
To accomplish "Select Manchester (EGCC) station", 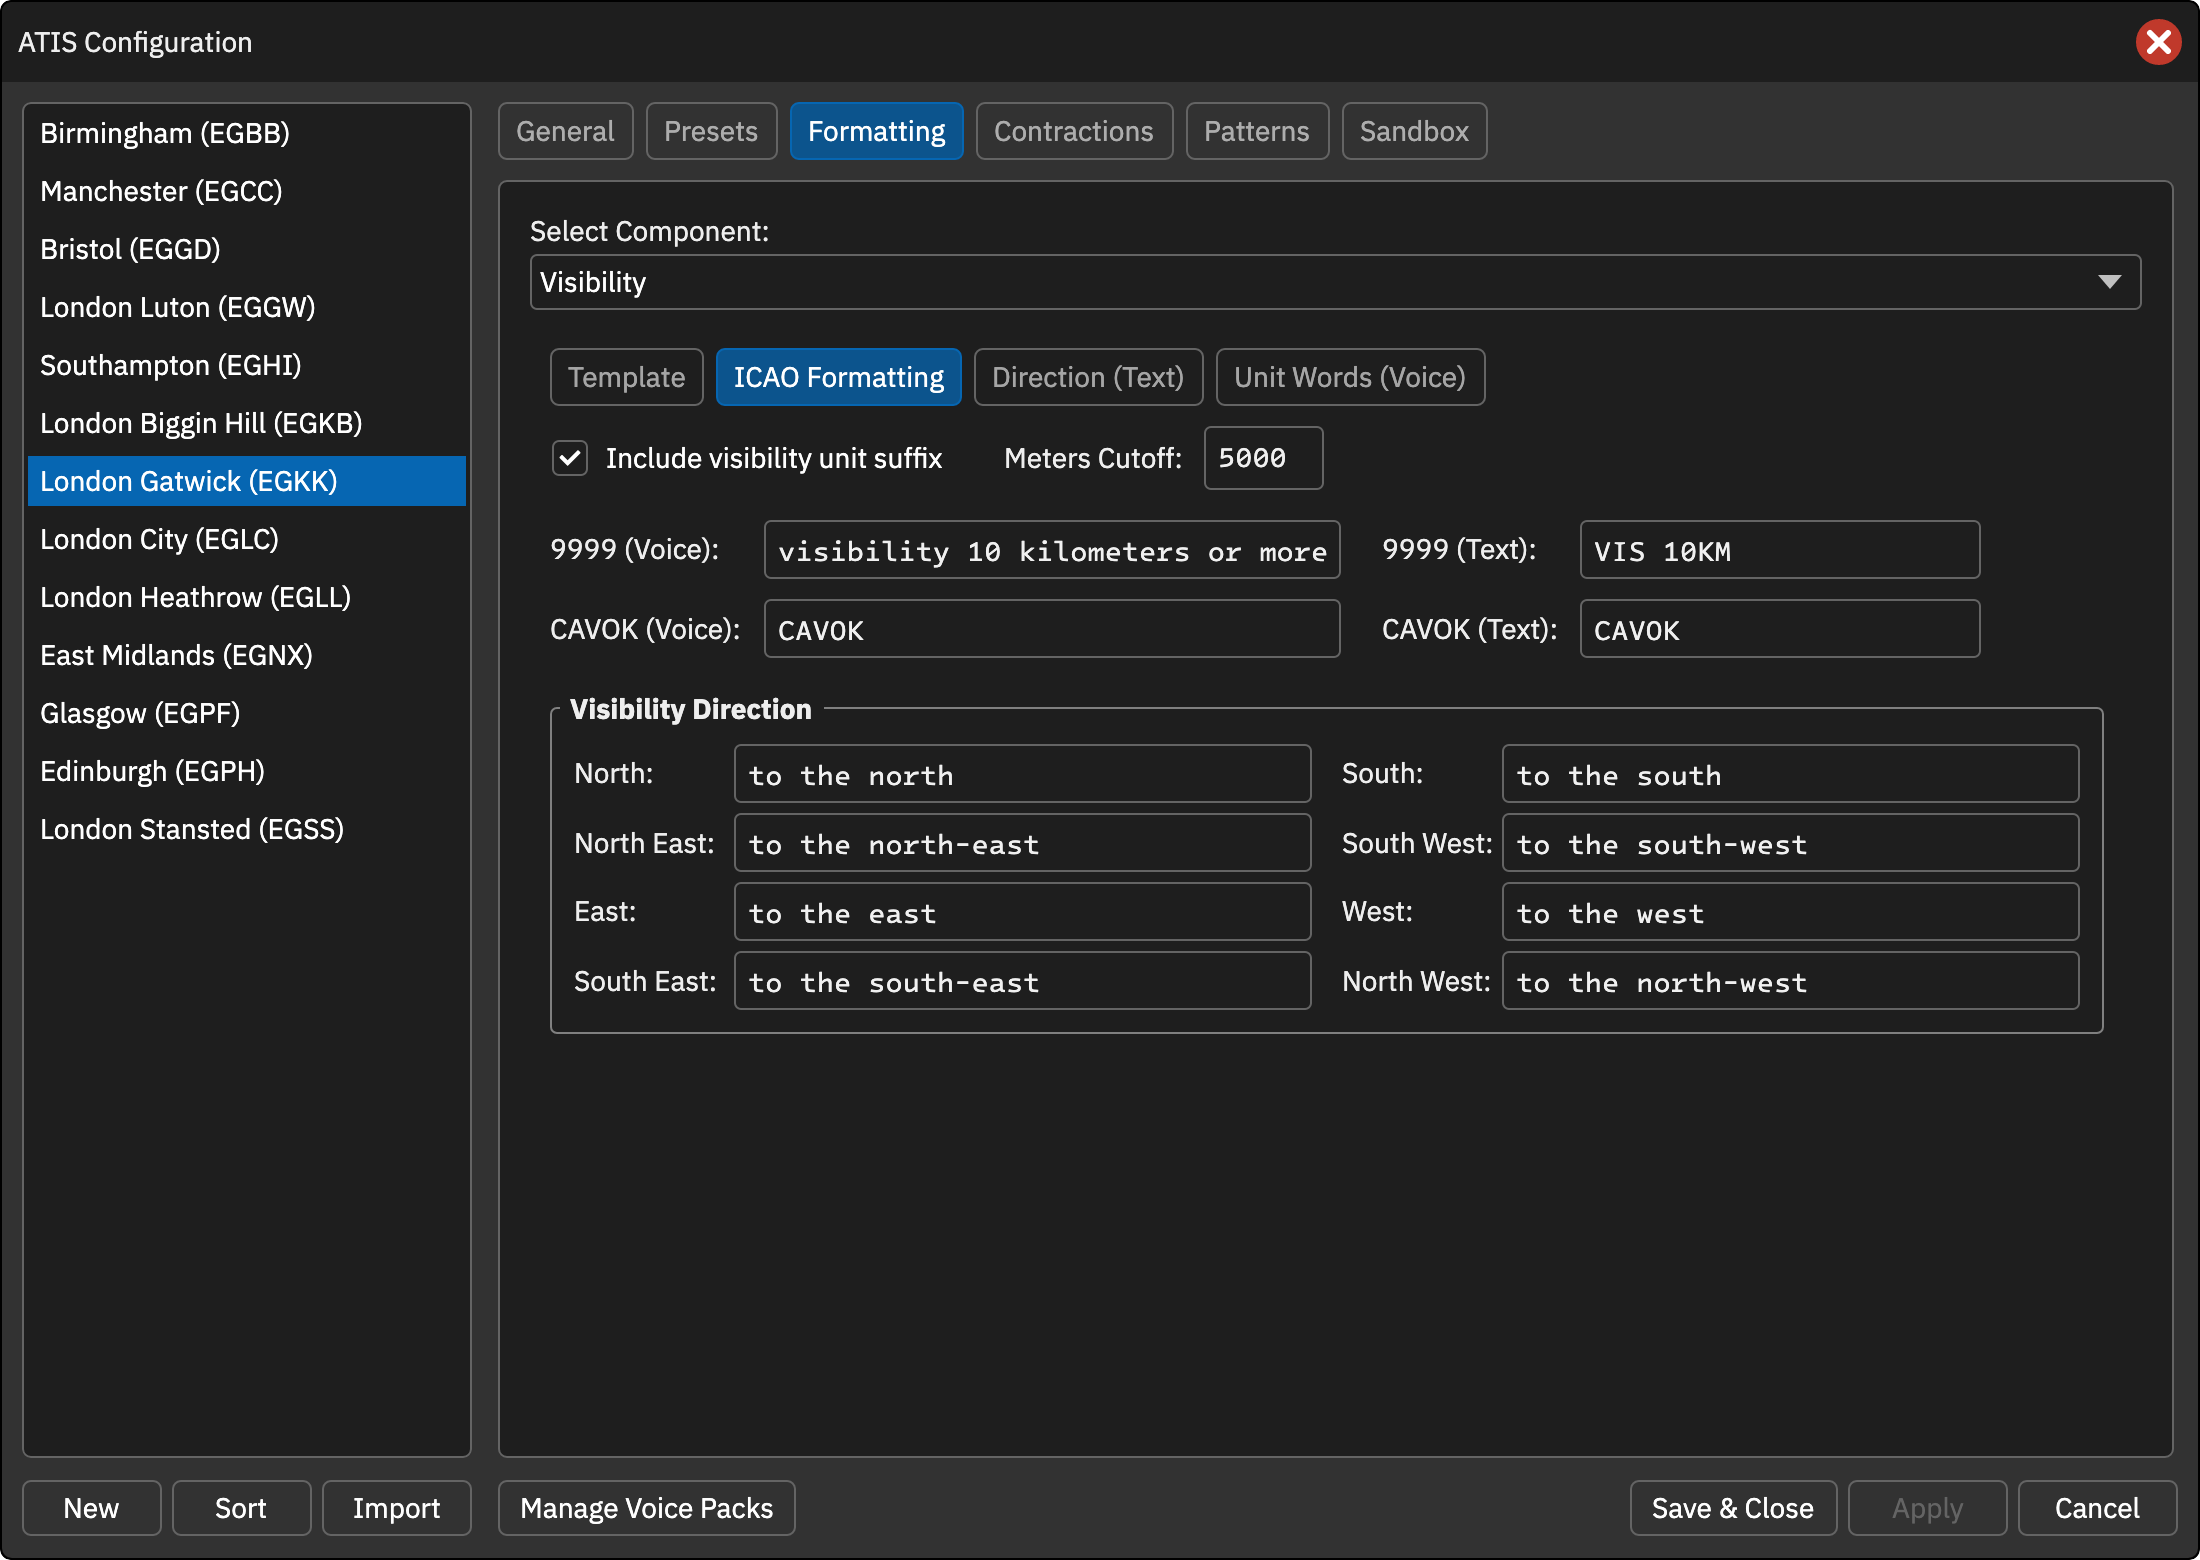I will click(247, 191).
